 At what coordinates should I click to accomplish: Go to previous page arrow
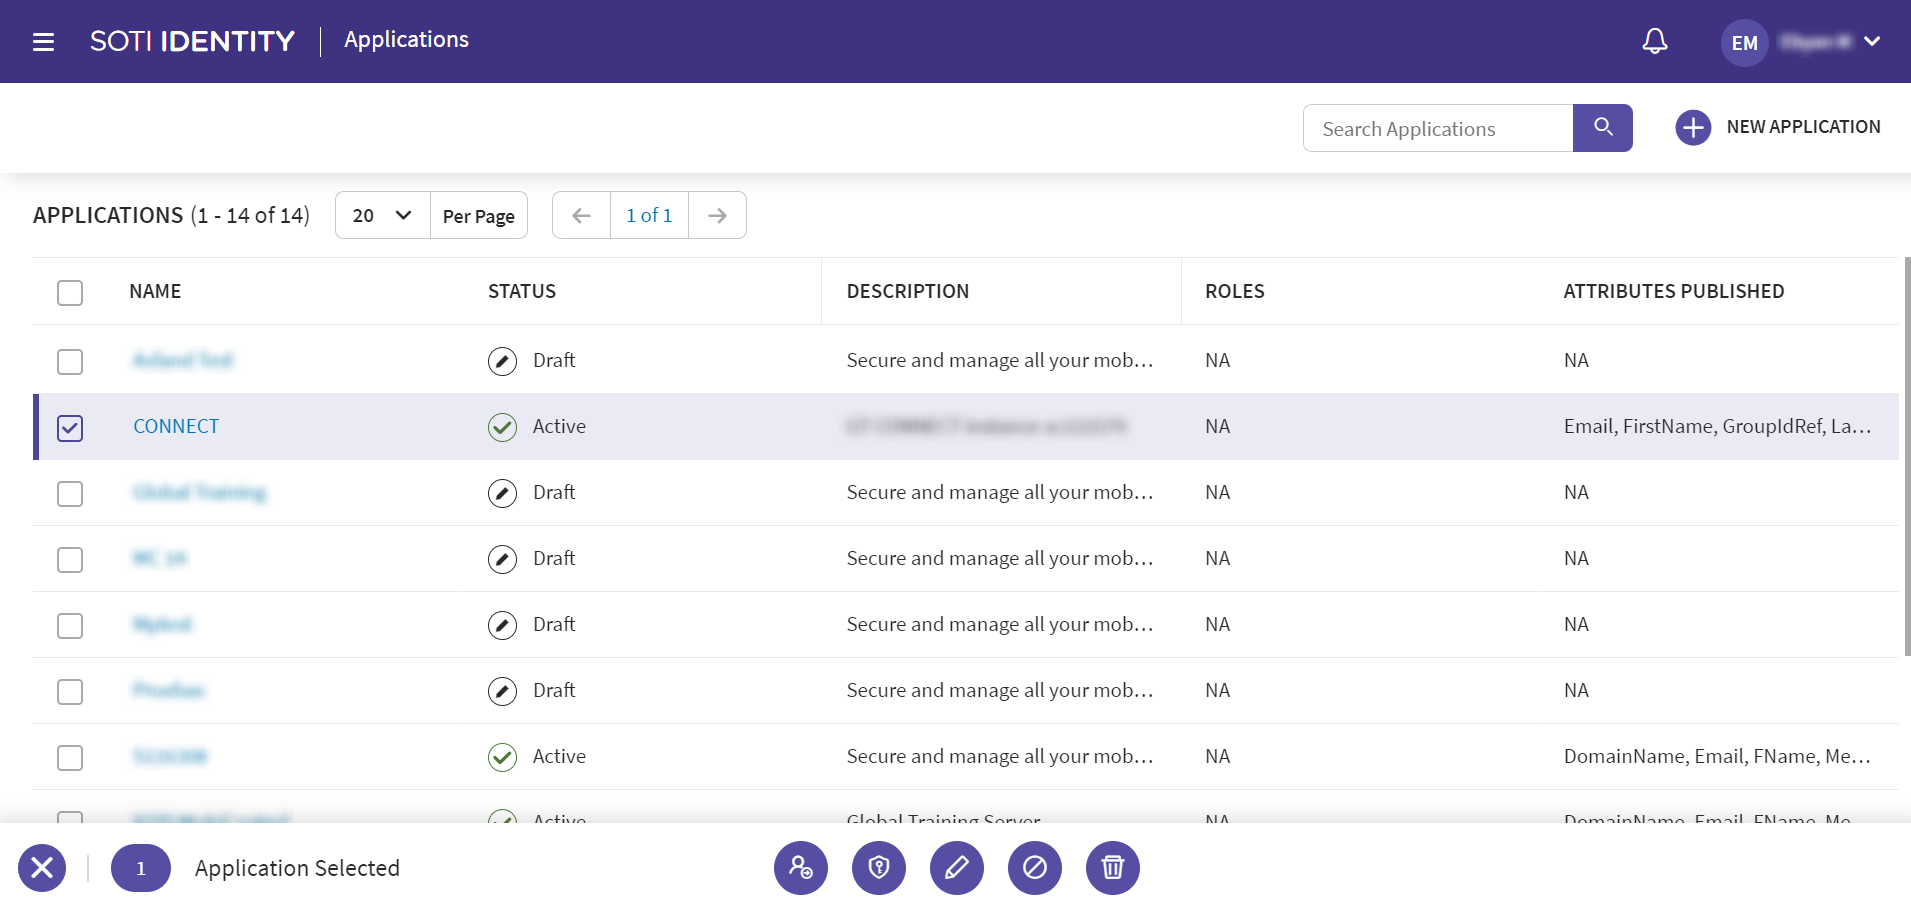(x=581, y=215)
